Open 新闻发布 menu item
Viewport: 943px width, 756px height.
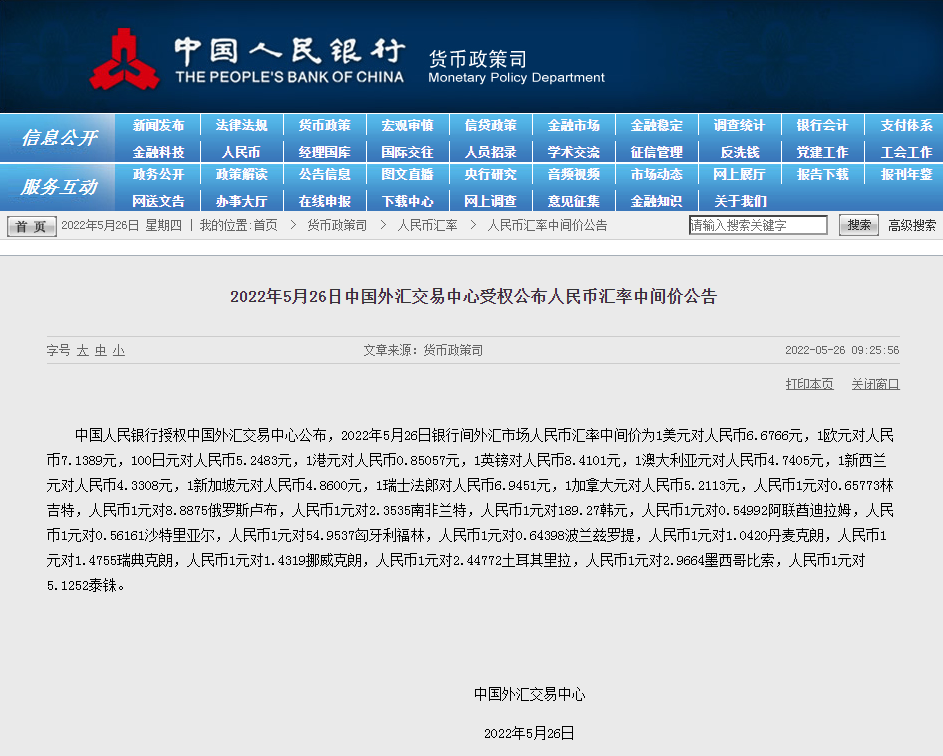158,125
